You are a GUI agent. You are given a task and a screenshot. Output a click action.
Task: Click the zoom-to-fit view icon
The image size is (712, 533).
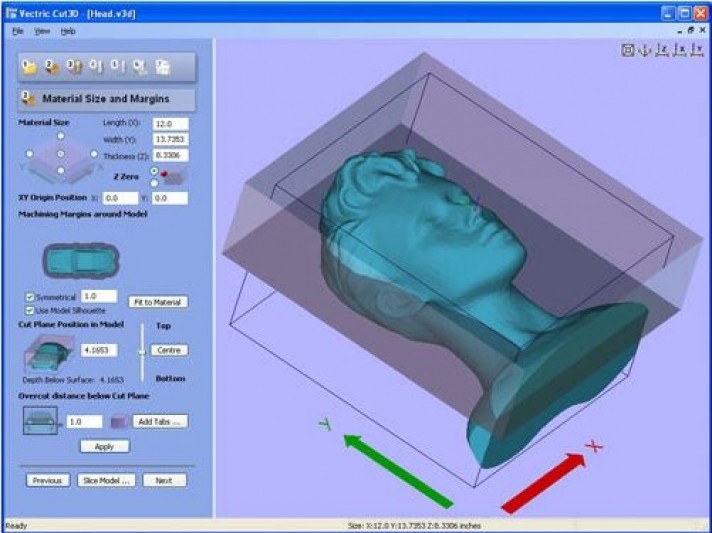coord(628,50)
